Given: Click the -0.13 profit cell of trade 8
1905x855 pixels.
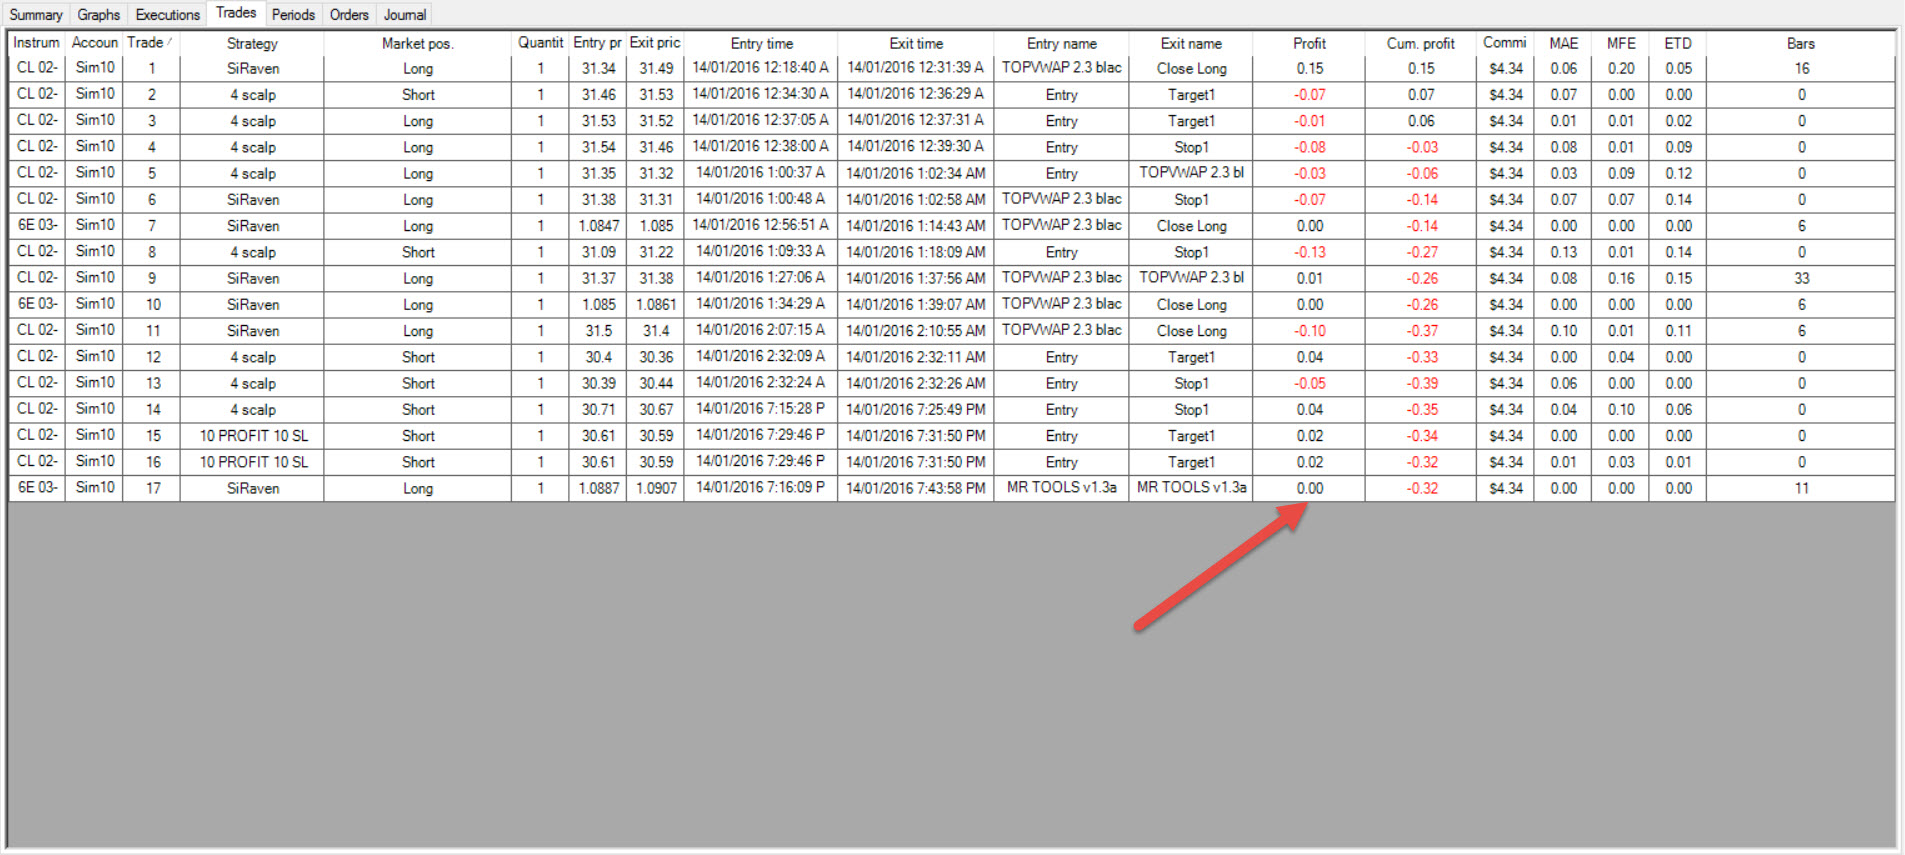Looking at the screenshot, I should 1308,252.
